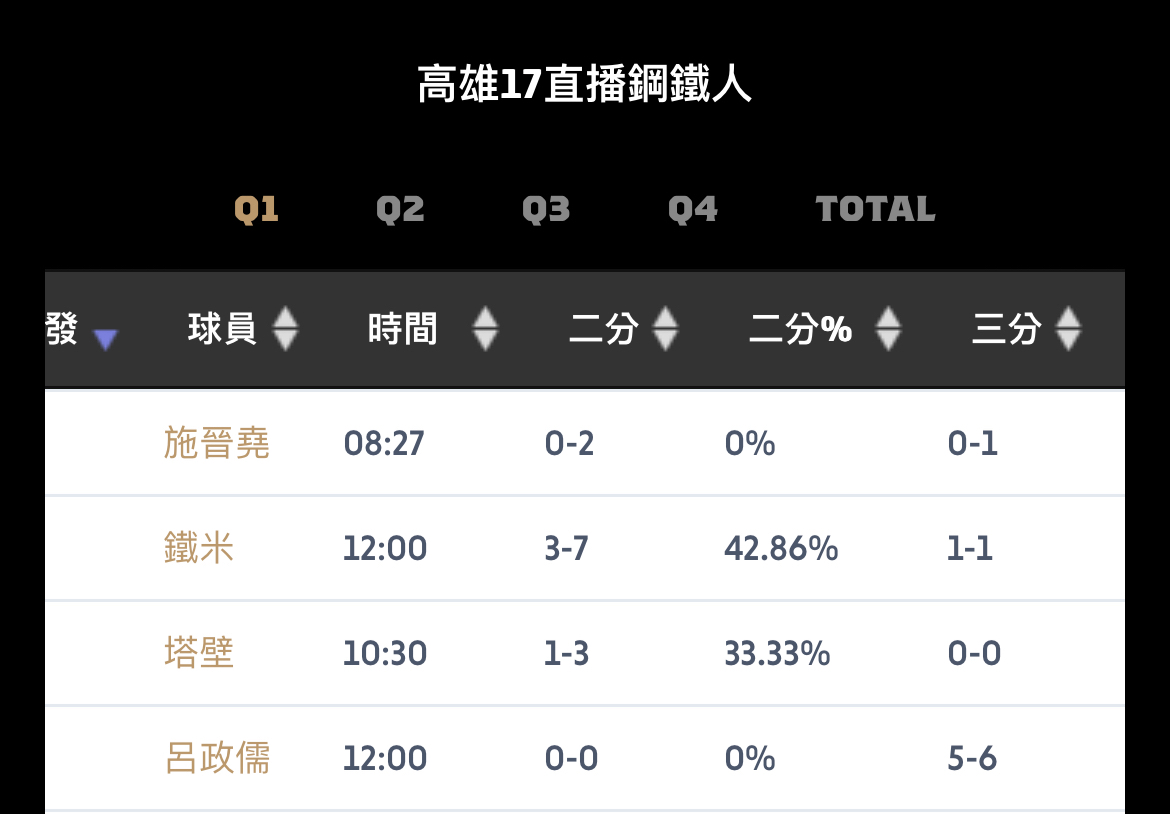This screenshot has height=814, width=1170.
Task: Click the 球員 column header text
Action: [222, 328]
